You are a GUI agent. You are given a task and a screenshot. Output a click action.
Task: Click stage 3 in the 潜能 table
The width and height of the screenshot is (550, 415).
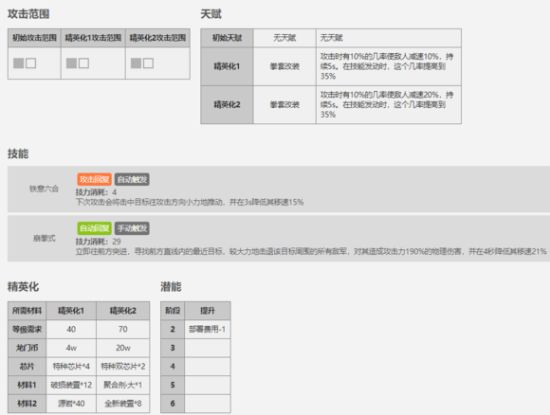point(173,348)
